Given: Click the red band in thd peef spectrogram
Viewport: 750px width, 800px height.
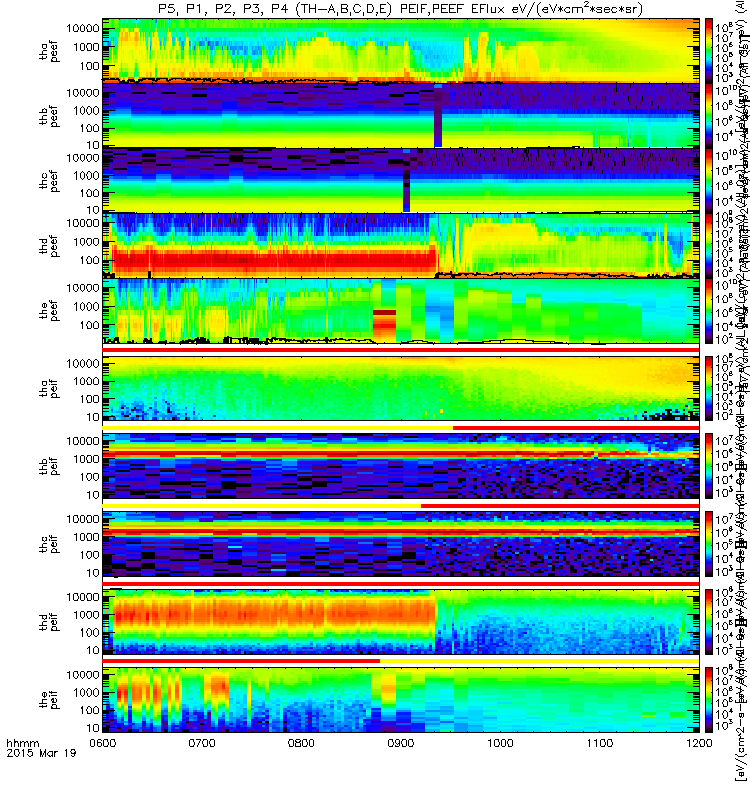Looking at the screenshot, I should [x=274, y=260].
